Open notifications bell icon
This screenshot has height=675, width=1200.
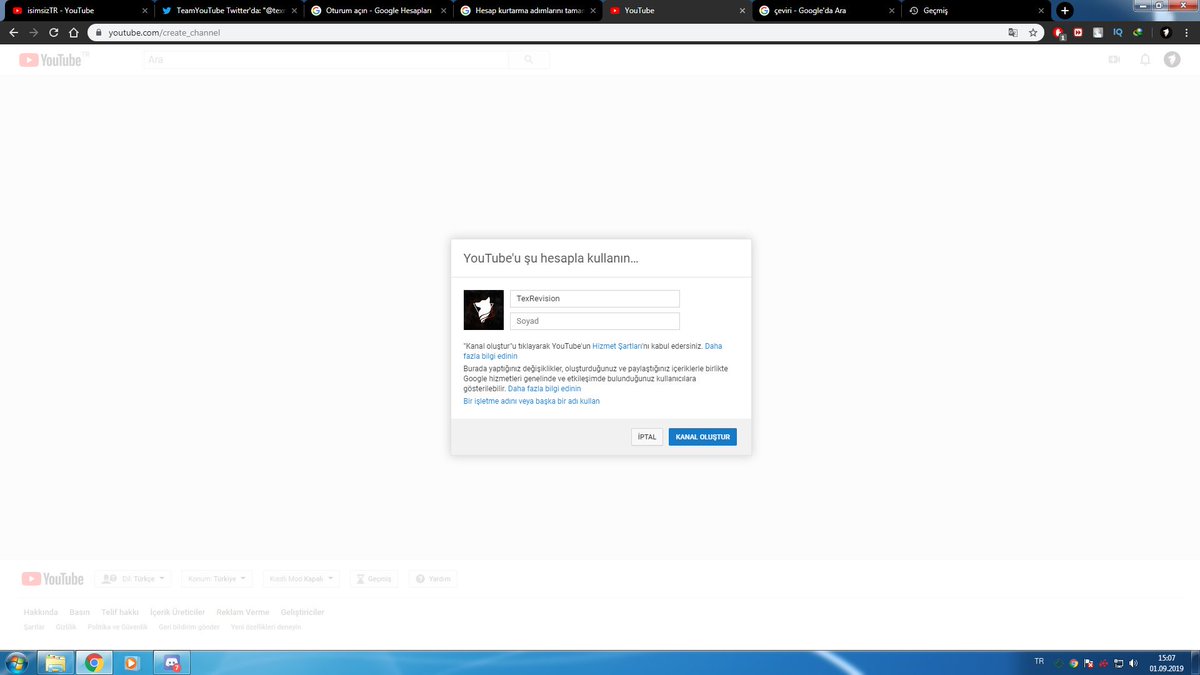1145,60
